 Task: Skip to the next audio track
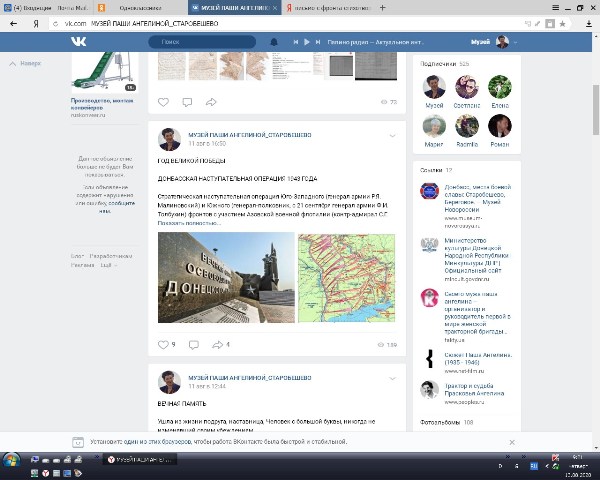click(x=316, y=42)
